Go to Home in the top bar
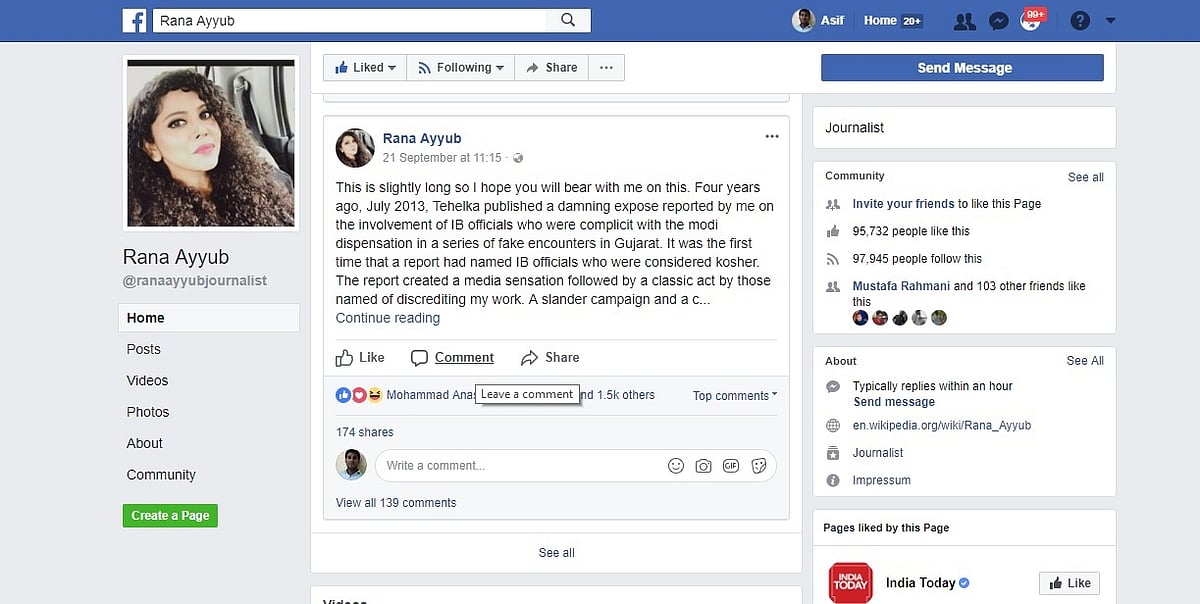This screenshot has width=1200, height=604. tap(880, 20)
